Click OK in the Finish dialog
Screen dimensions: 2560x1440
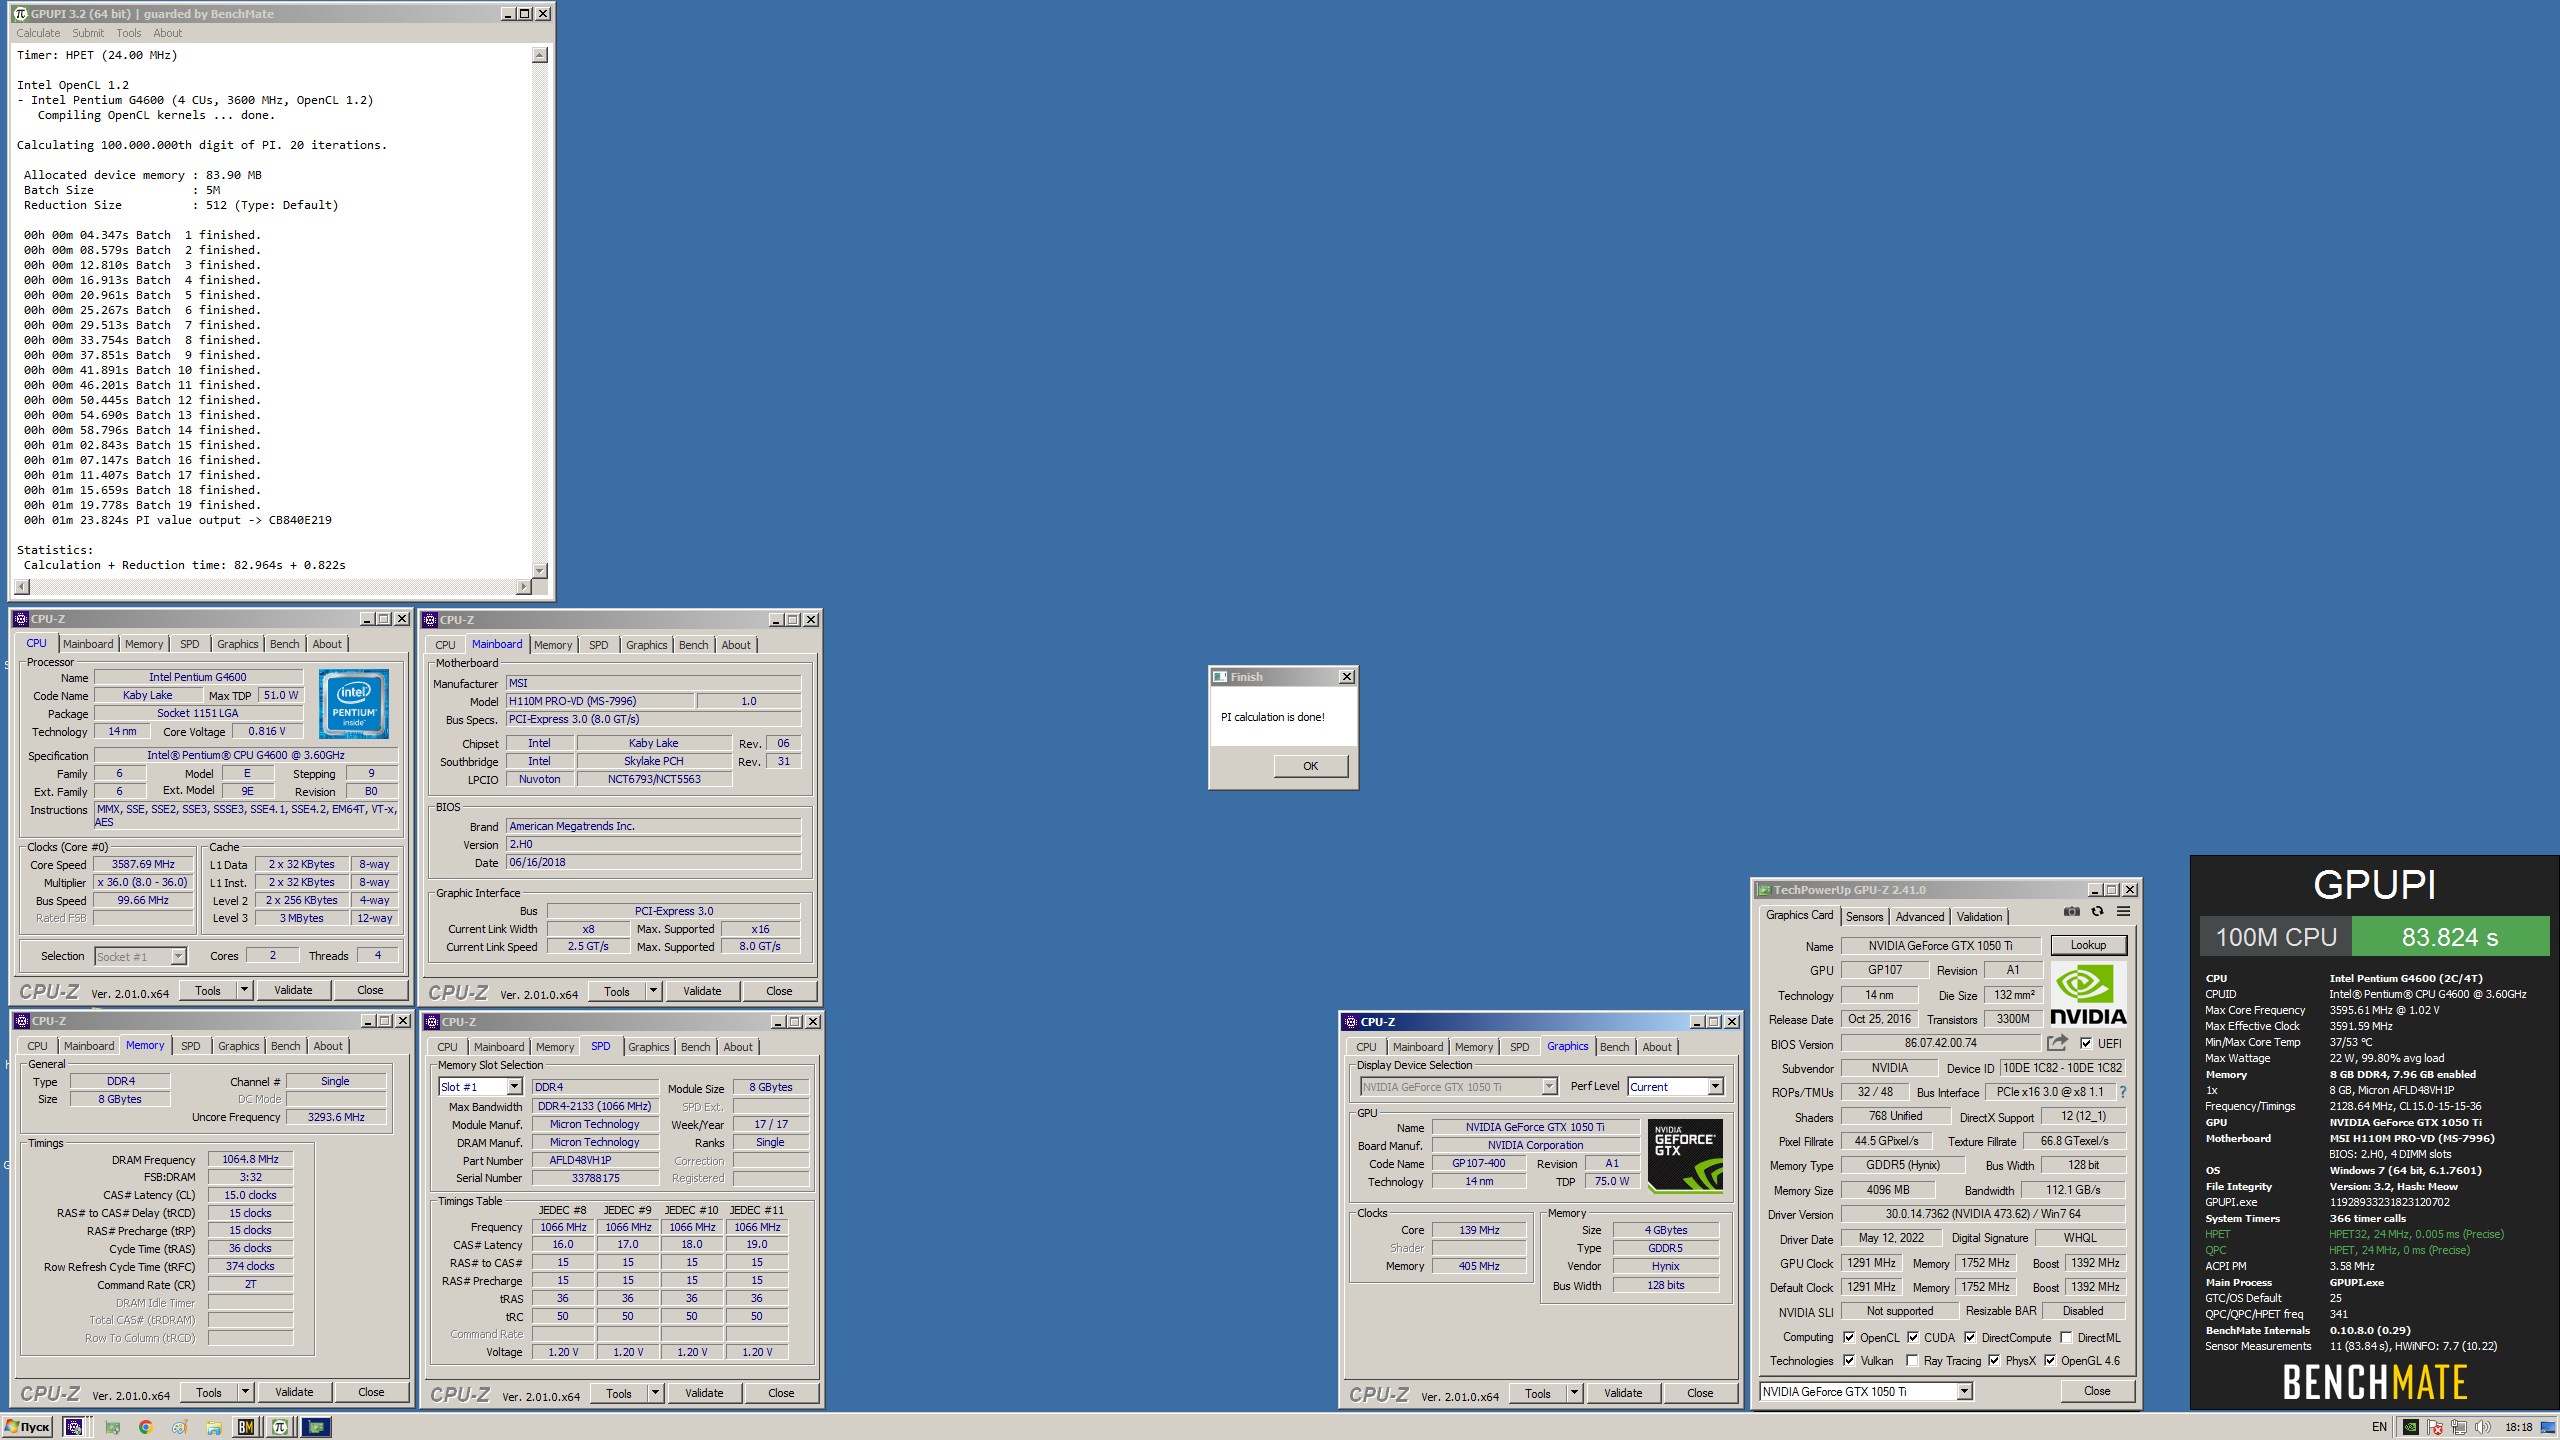pos(1310,766)
